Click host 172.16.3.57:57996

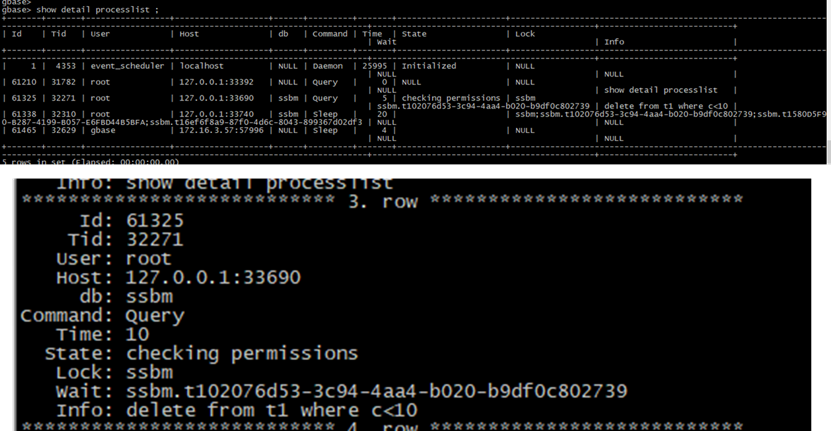point(221,130)
